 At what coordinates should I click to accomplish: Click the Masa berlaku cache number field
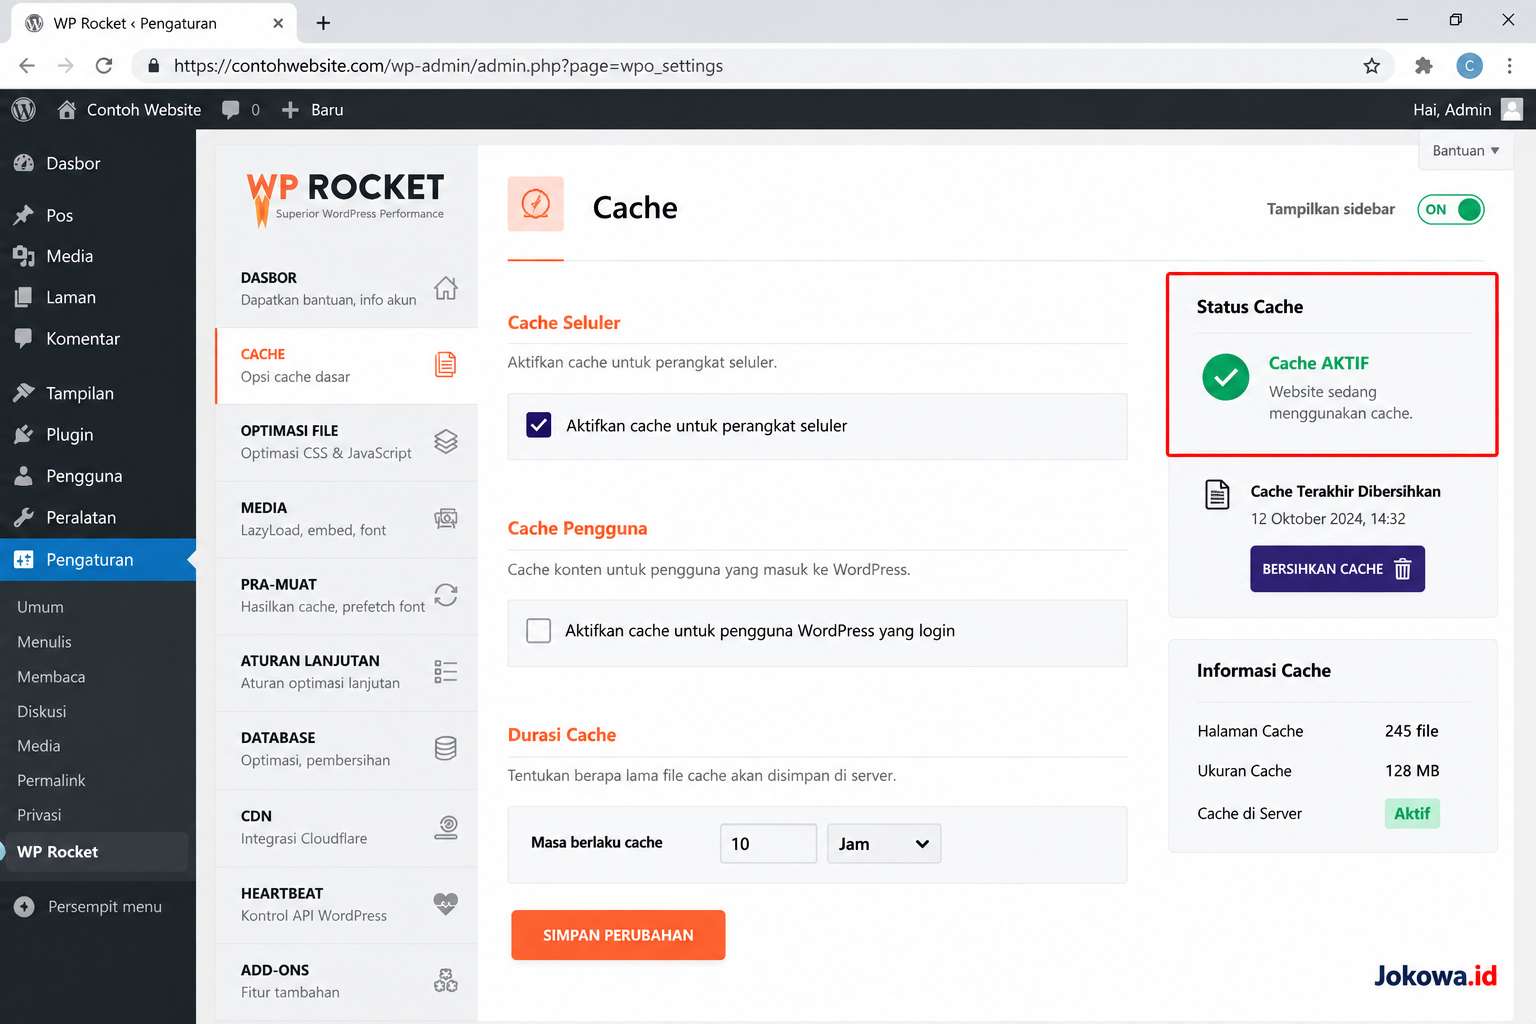click(768, 844)
